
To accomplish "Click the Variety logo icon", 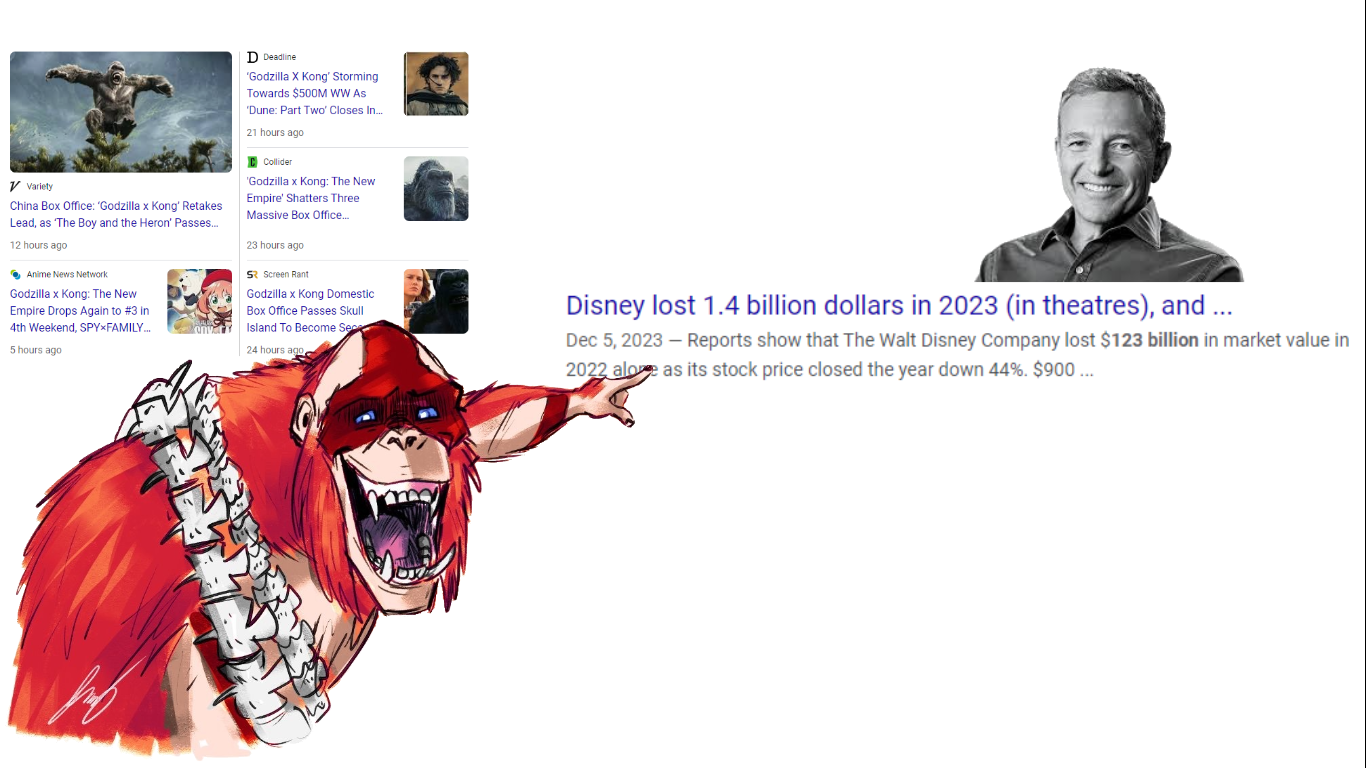I will [x=15, y=186].
